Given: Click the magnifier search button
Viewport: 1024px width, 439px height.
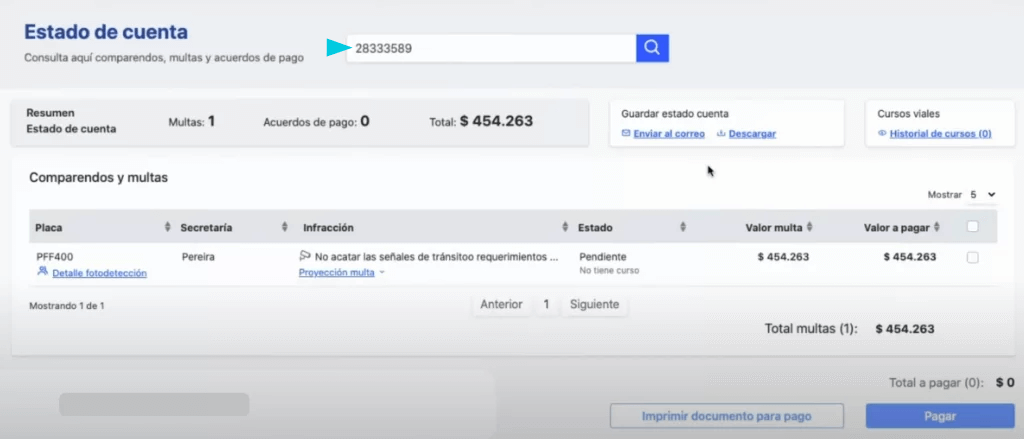Looking at the screenshot, I should click(652, 48).
